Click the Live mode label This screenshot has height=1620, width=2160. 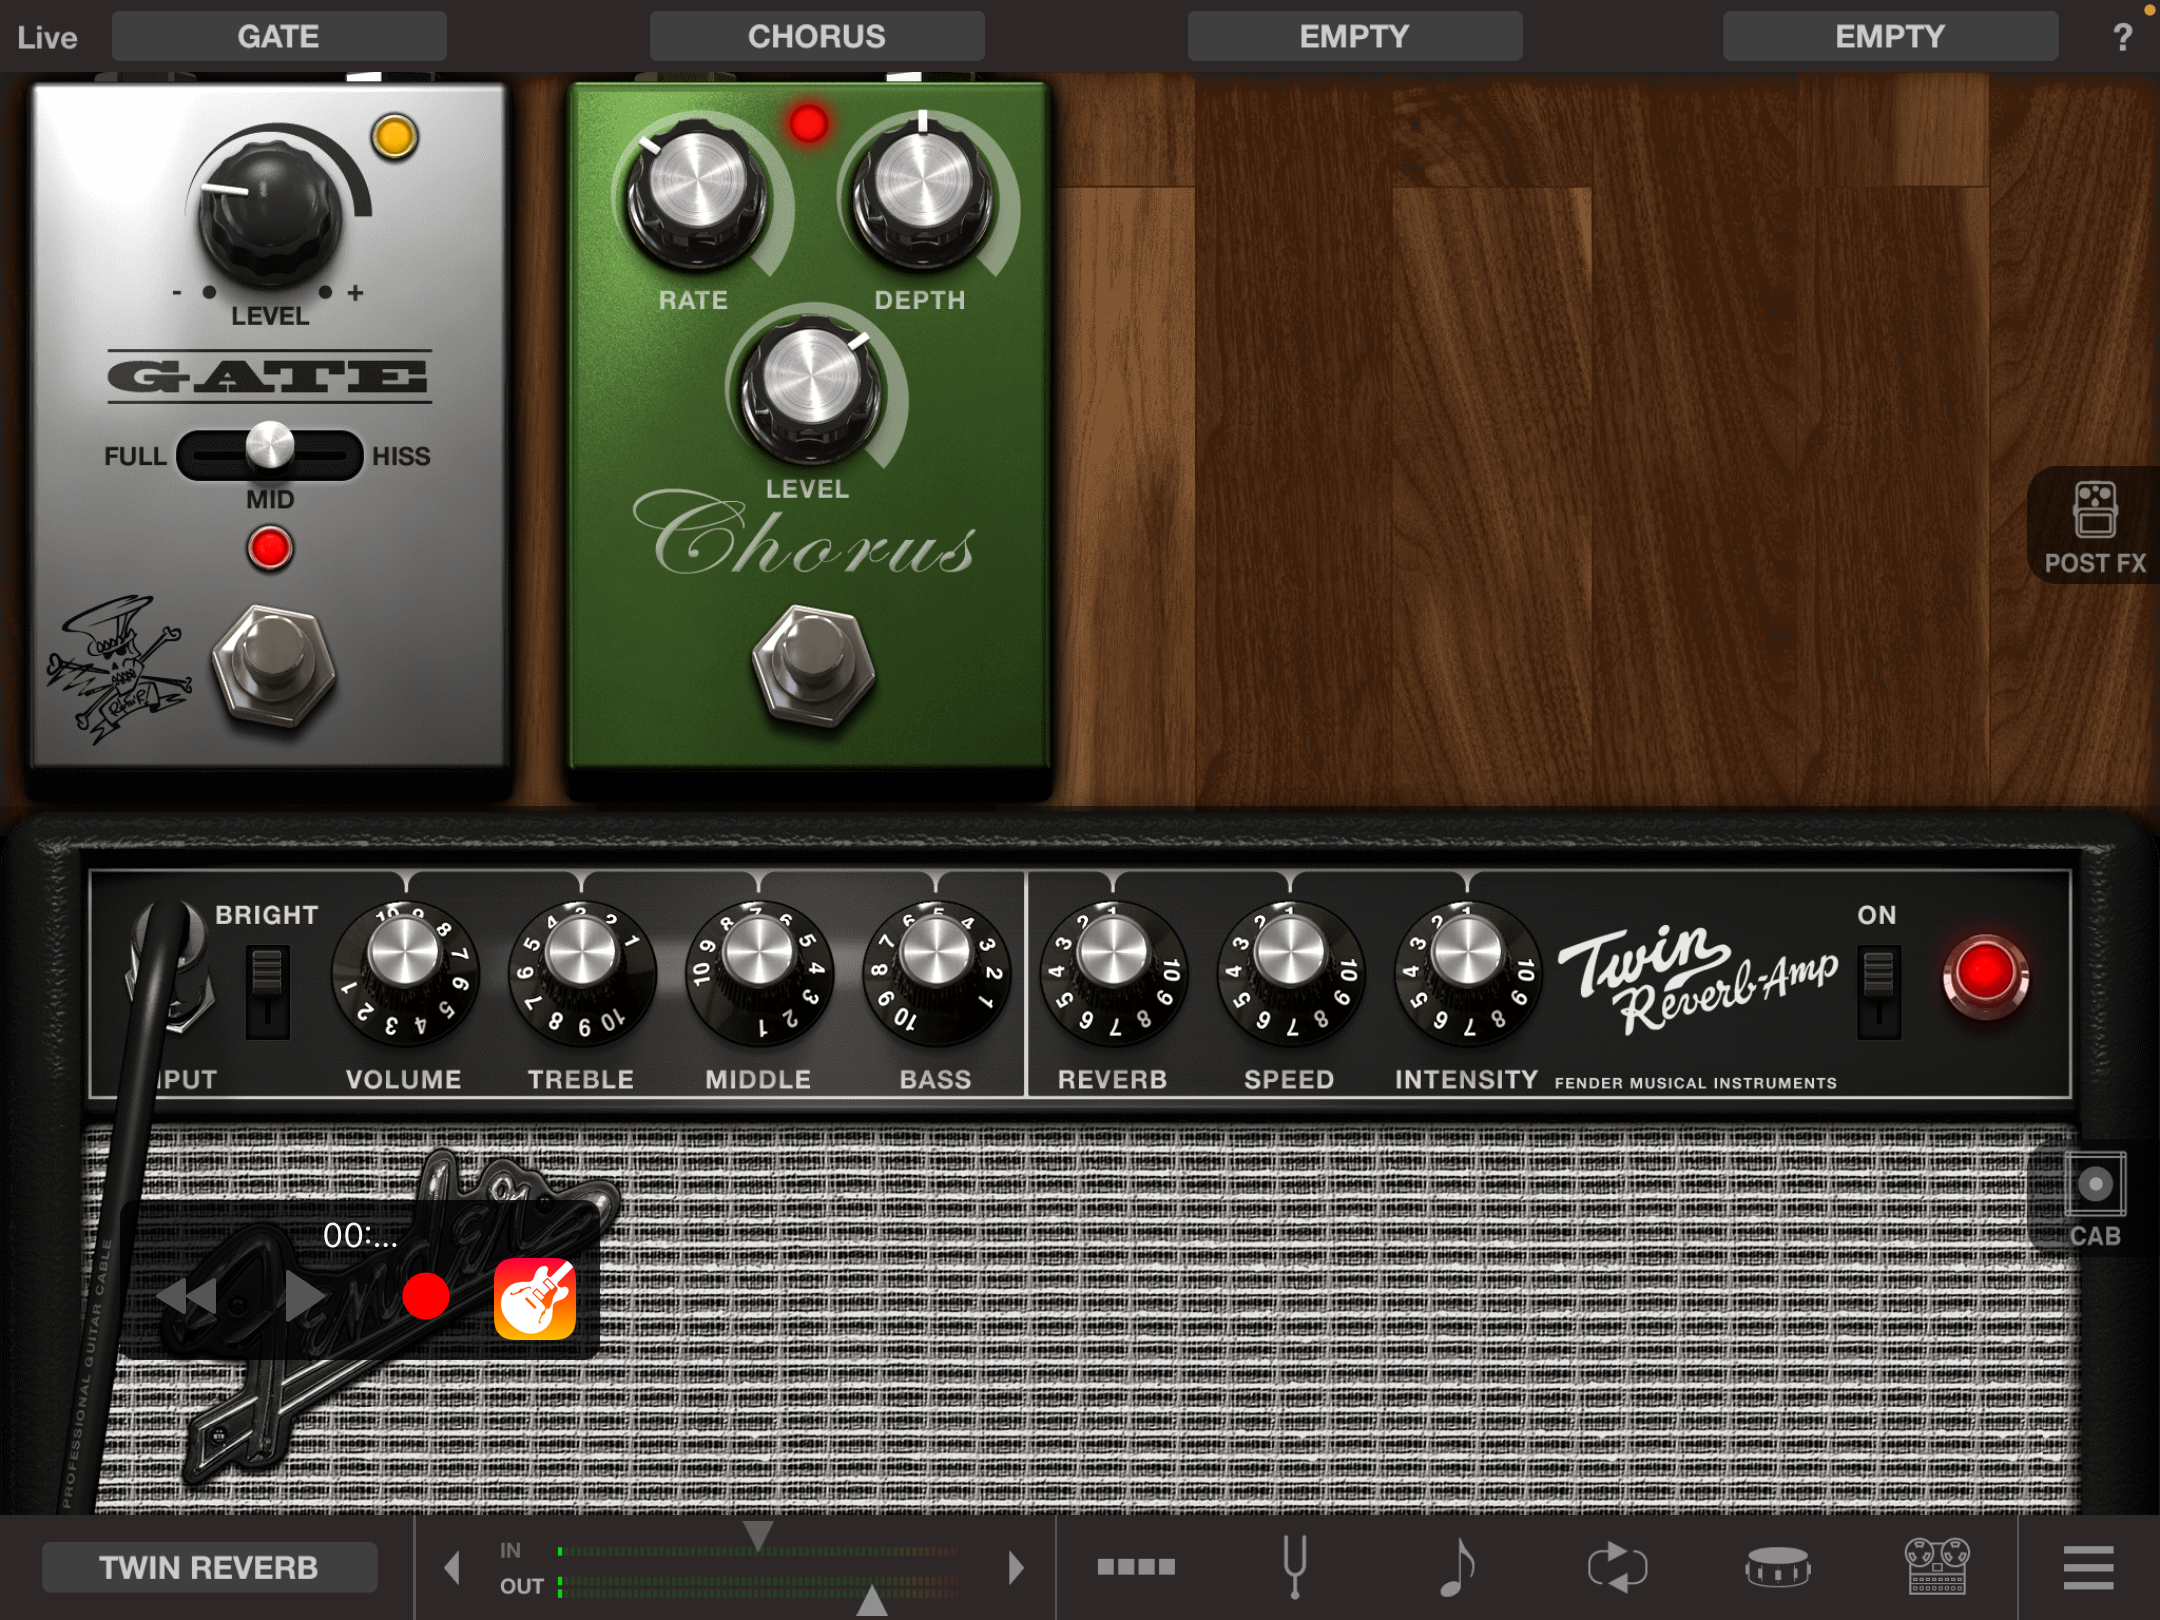click(47, 38)
